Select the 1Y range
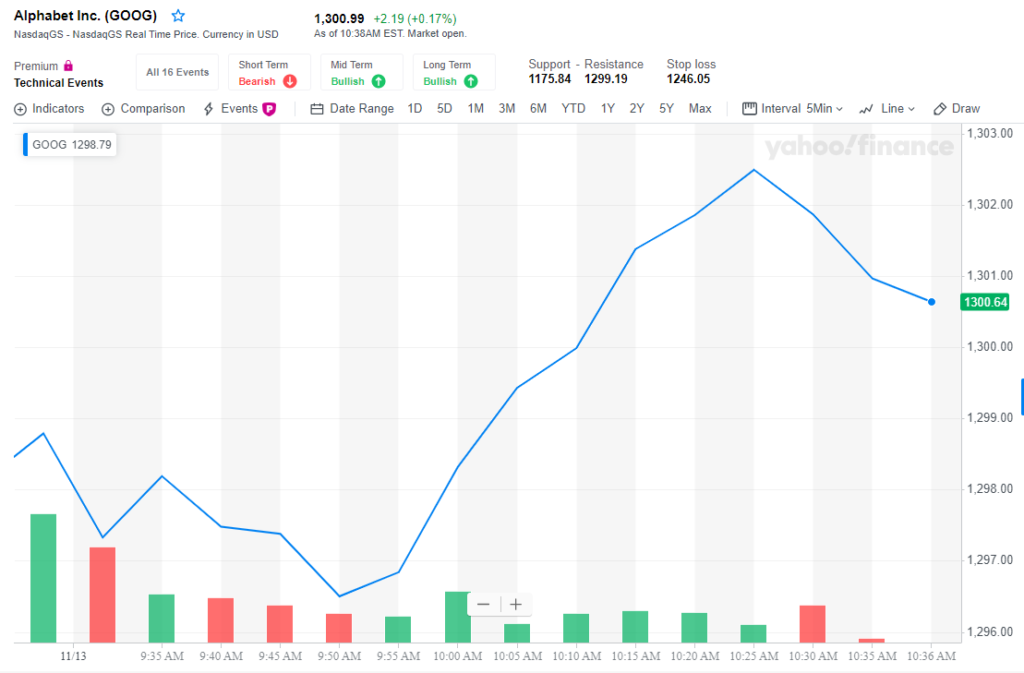 [x=608, y=109]
